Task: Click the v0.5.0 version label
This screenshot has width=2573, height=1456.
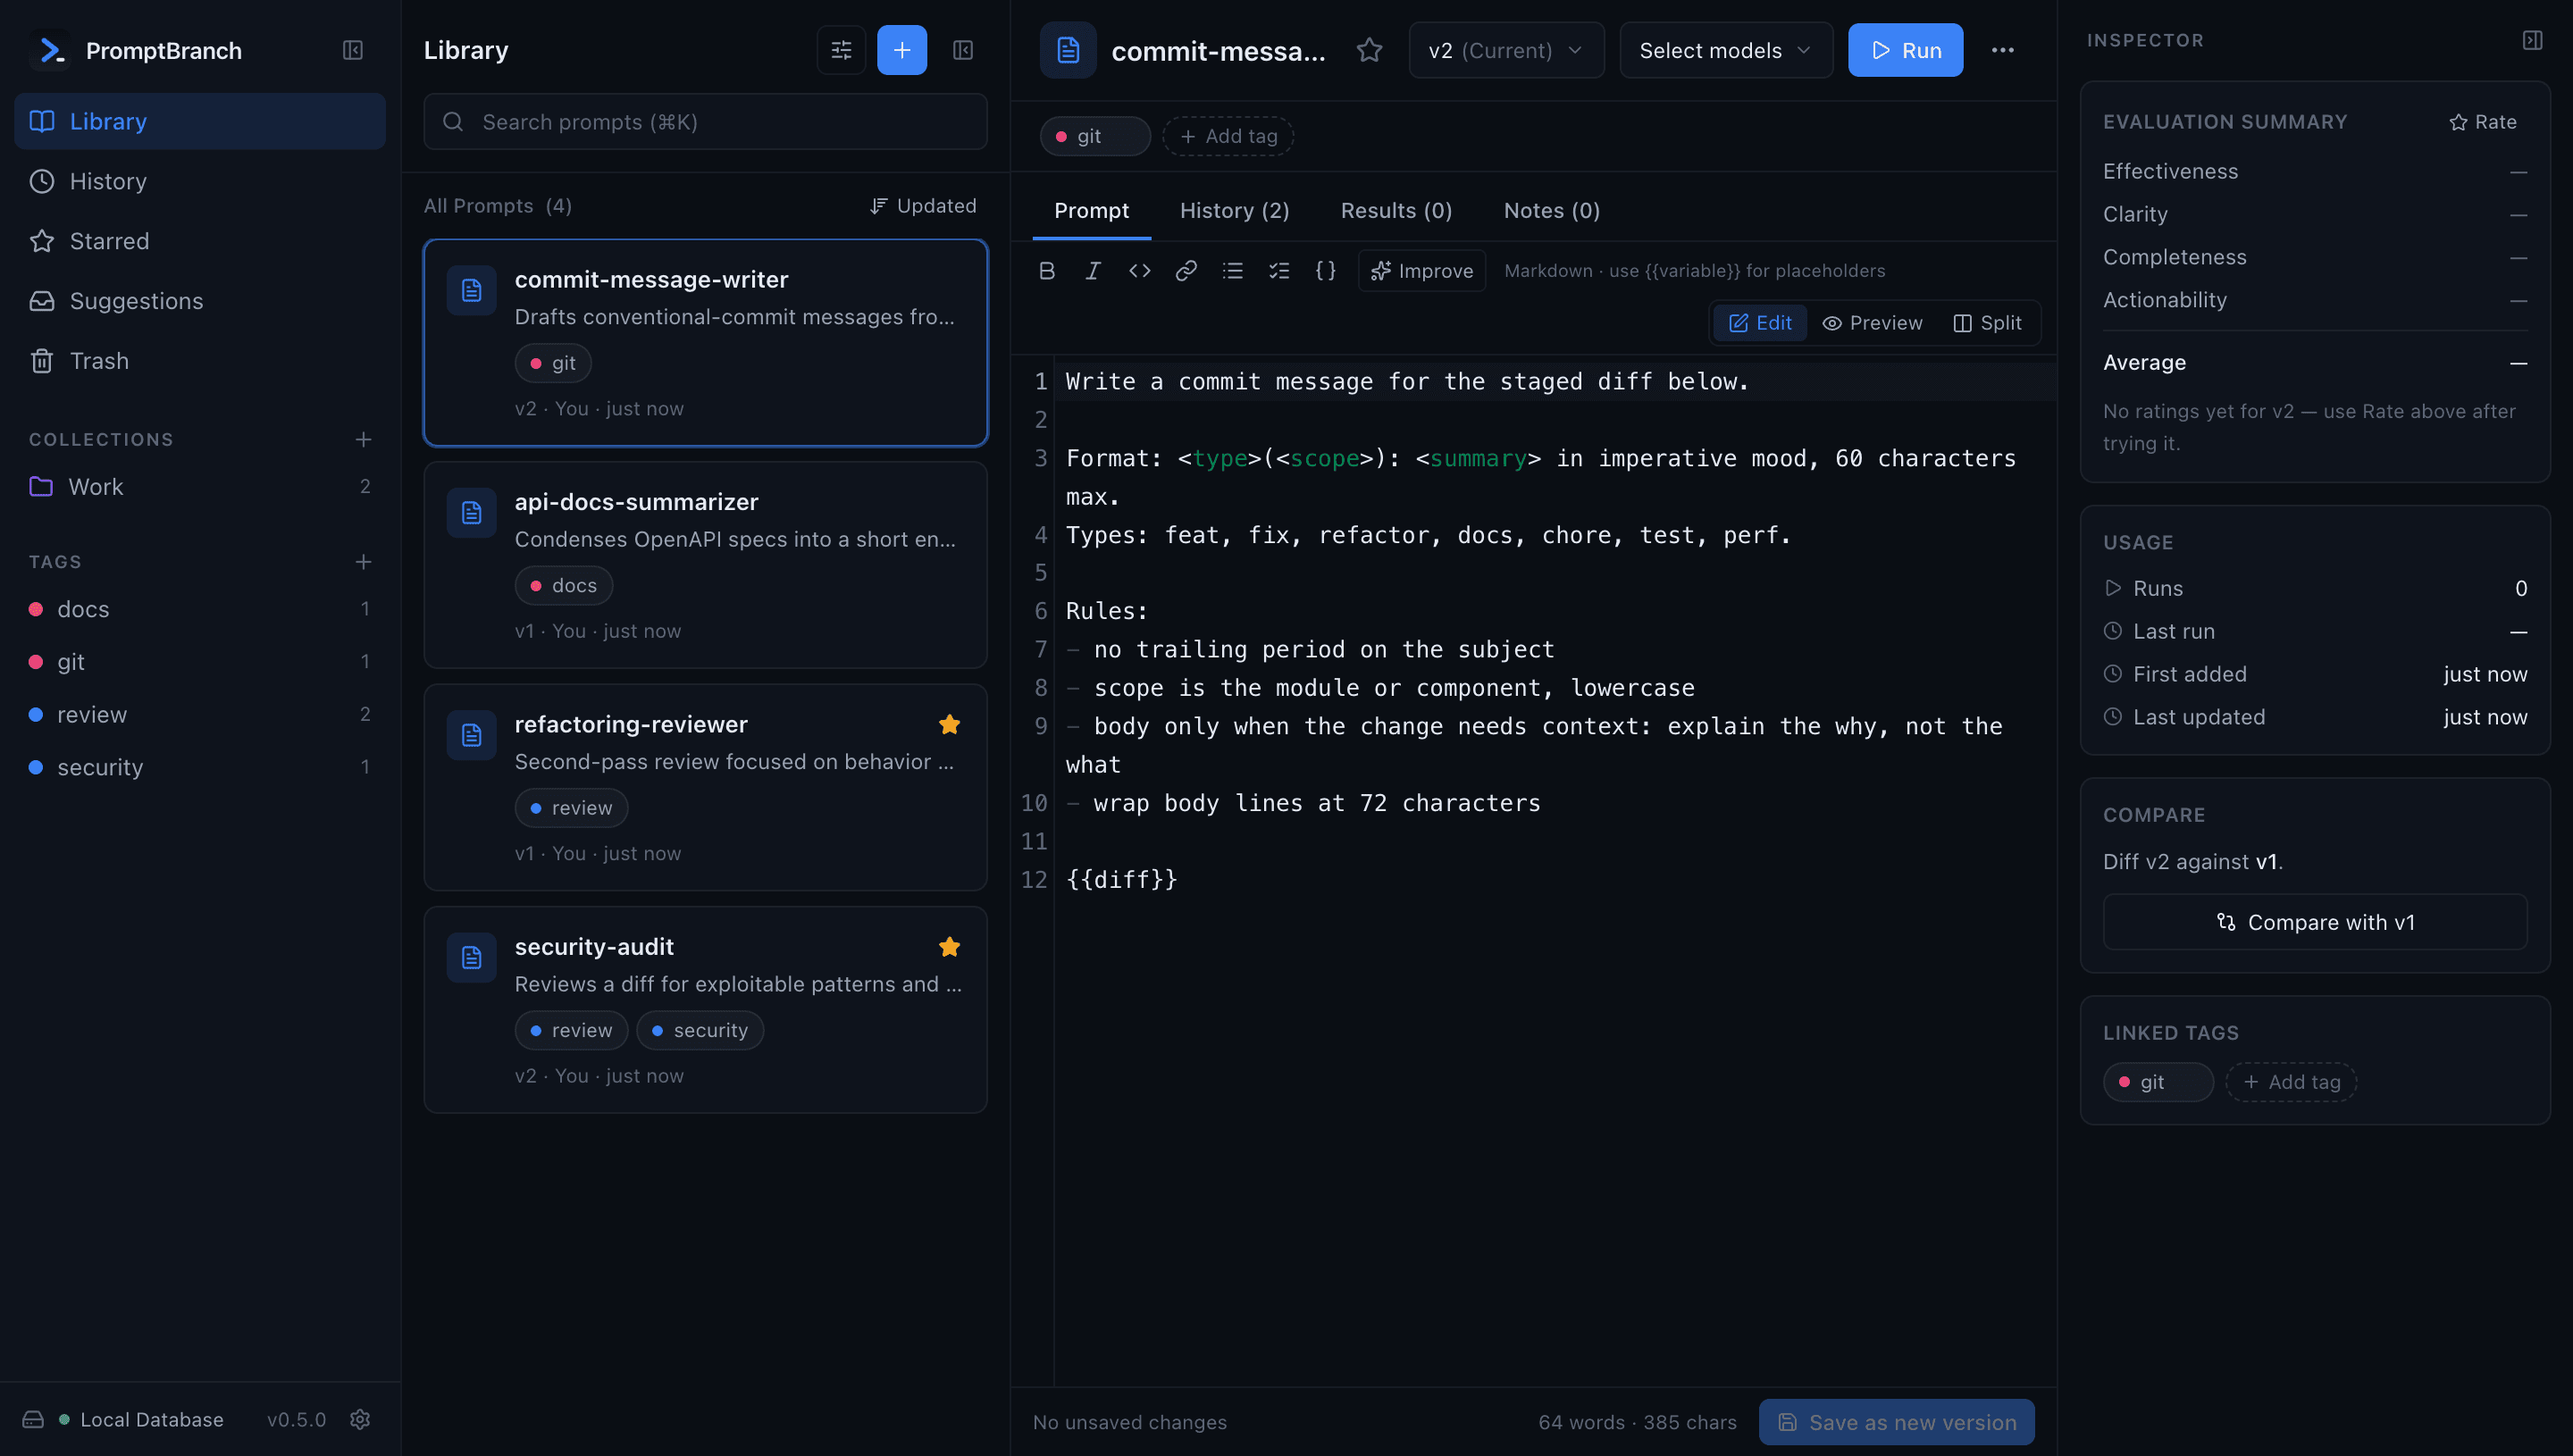Action: click(296, 1419)
